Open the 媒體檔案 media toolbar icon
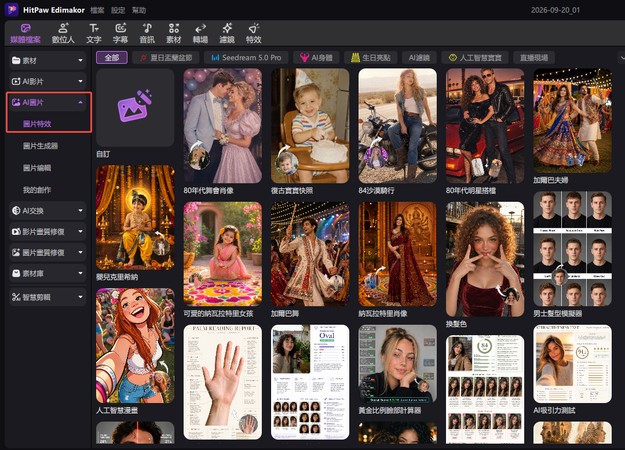The width and height of the screenshot is (625, 450). click(x=26, y=33)
